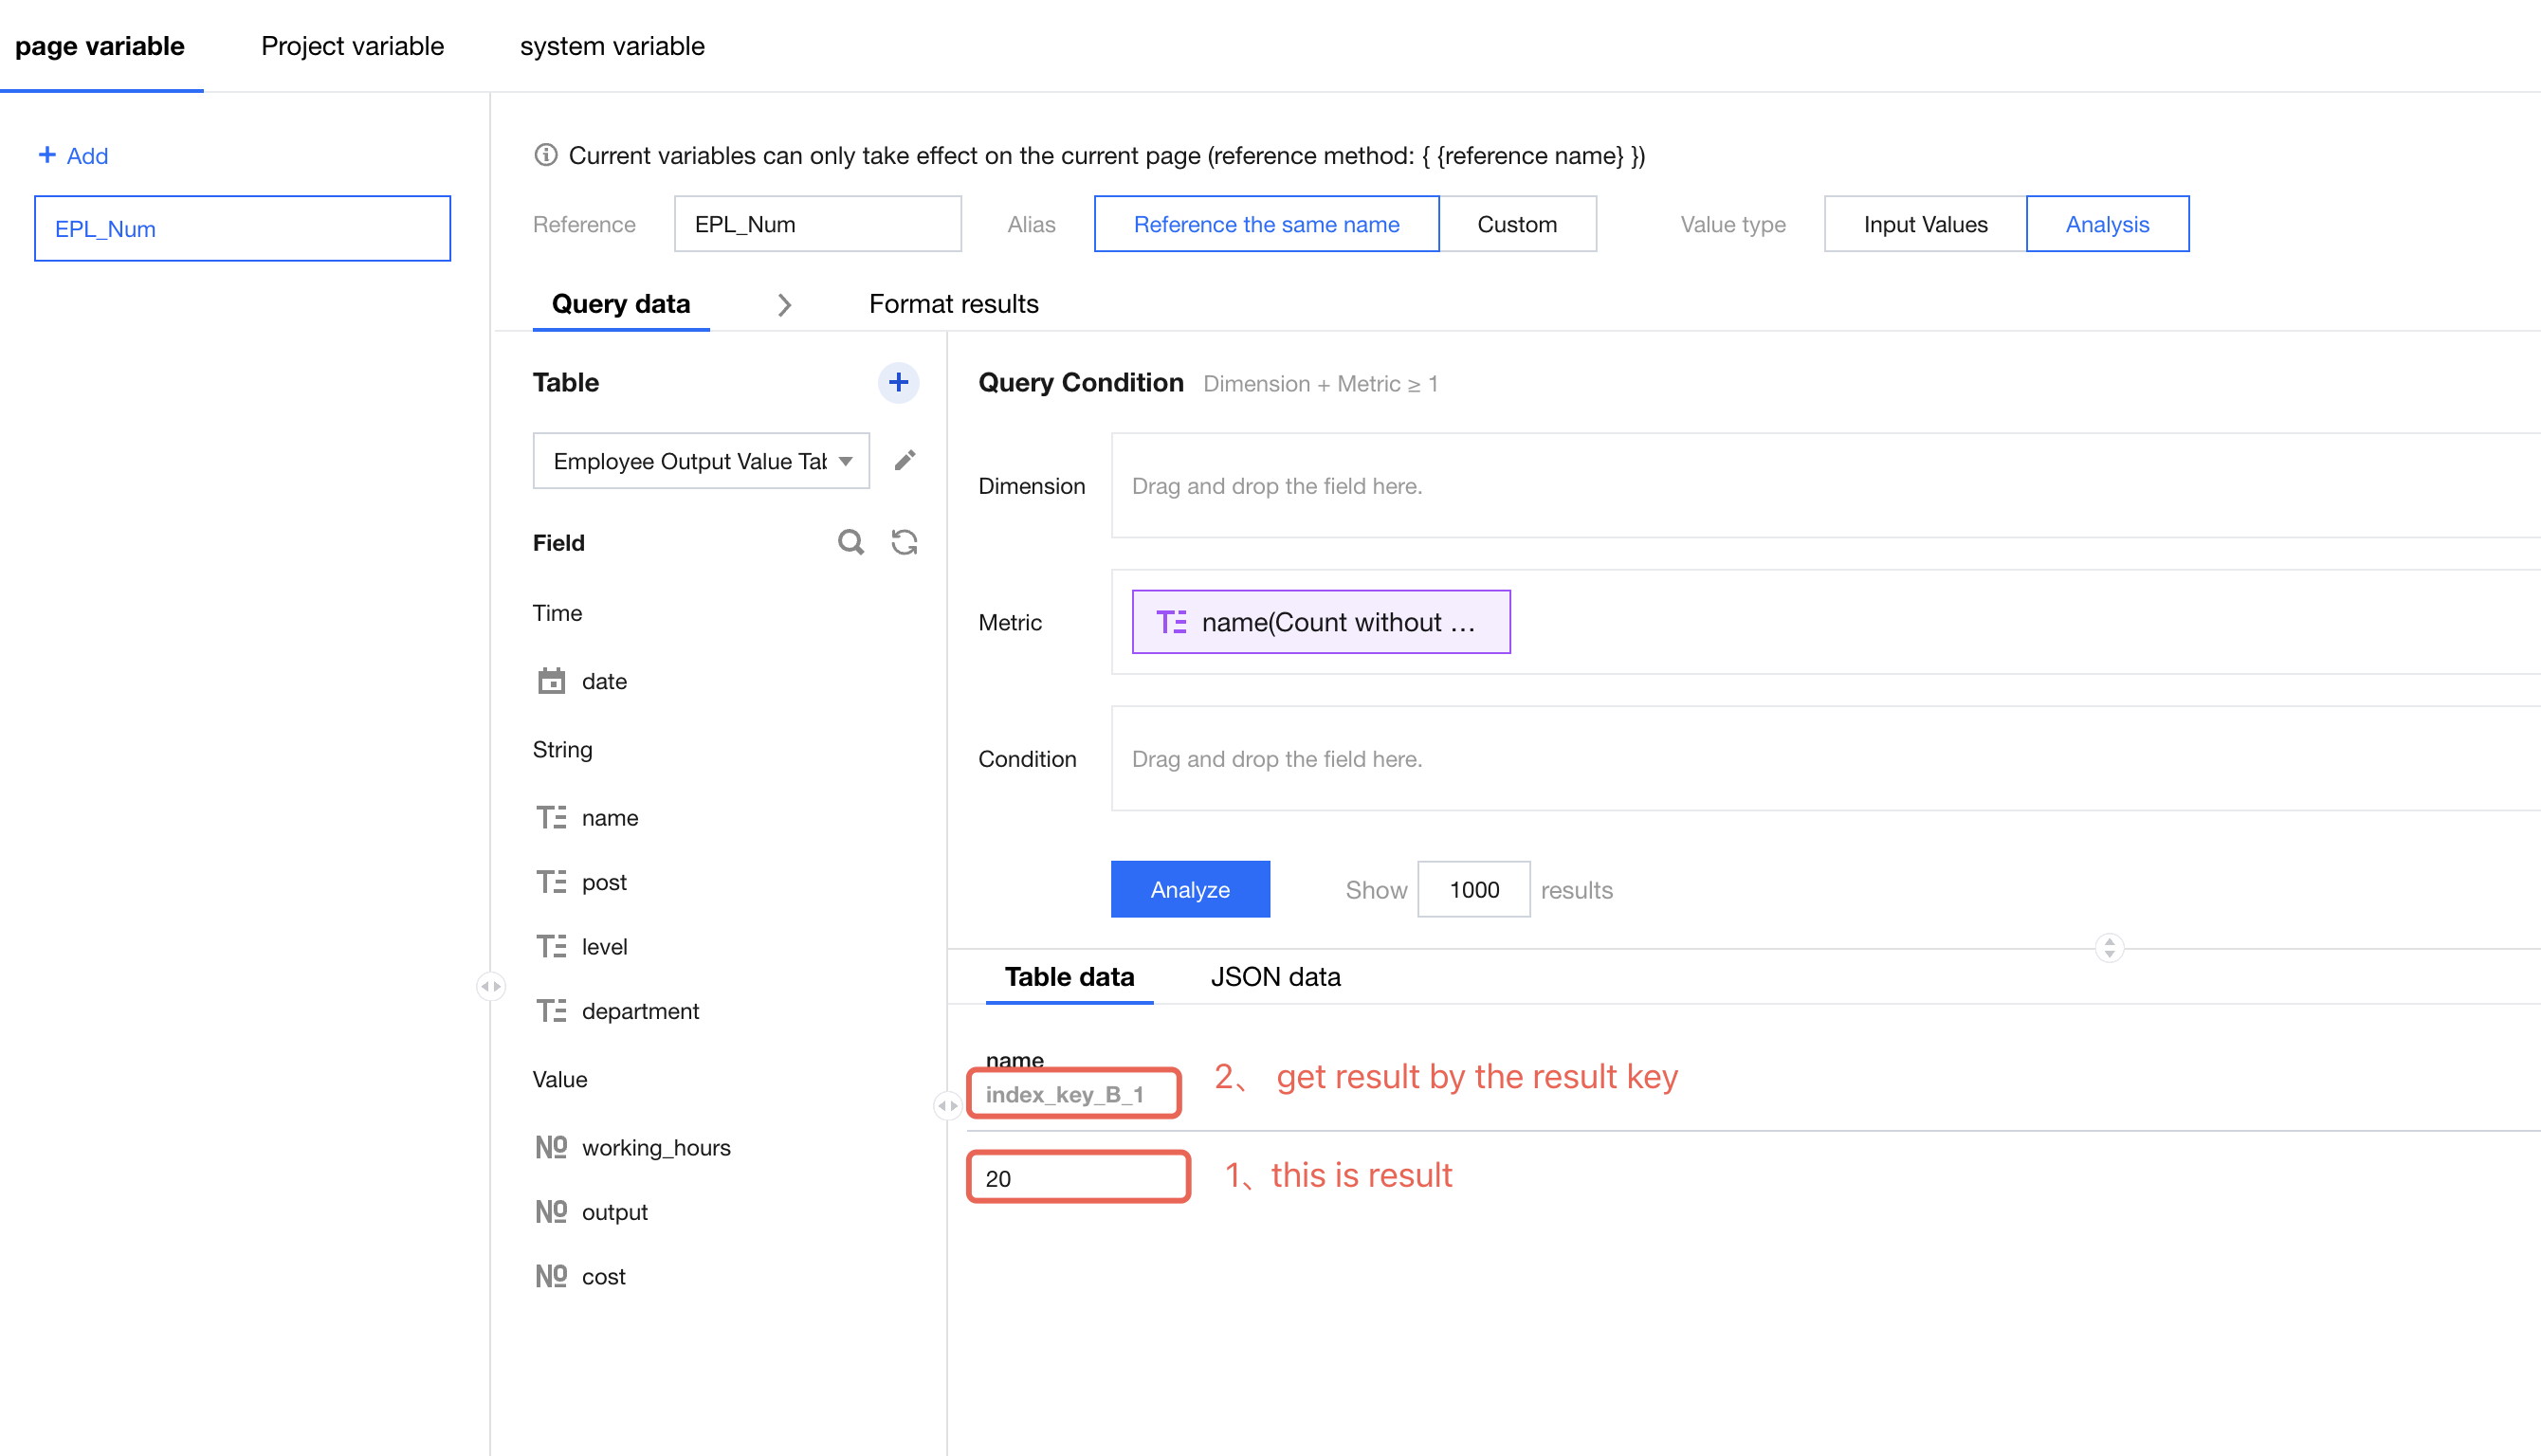Click the chevron arrow between Query data and Format results
2541x1456 pixels.
[x=784, y=304]
